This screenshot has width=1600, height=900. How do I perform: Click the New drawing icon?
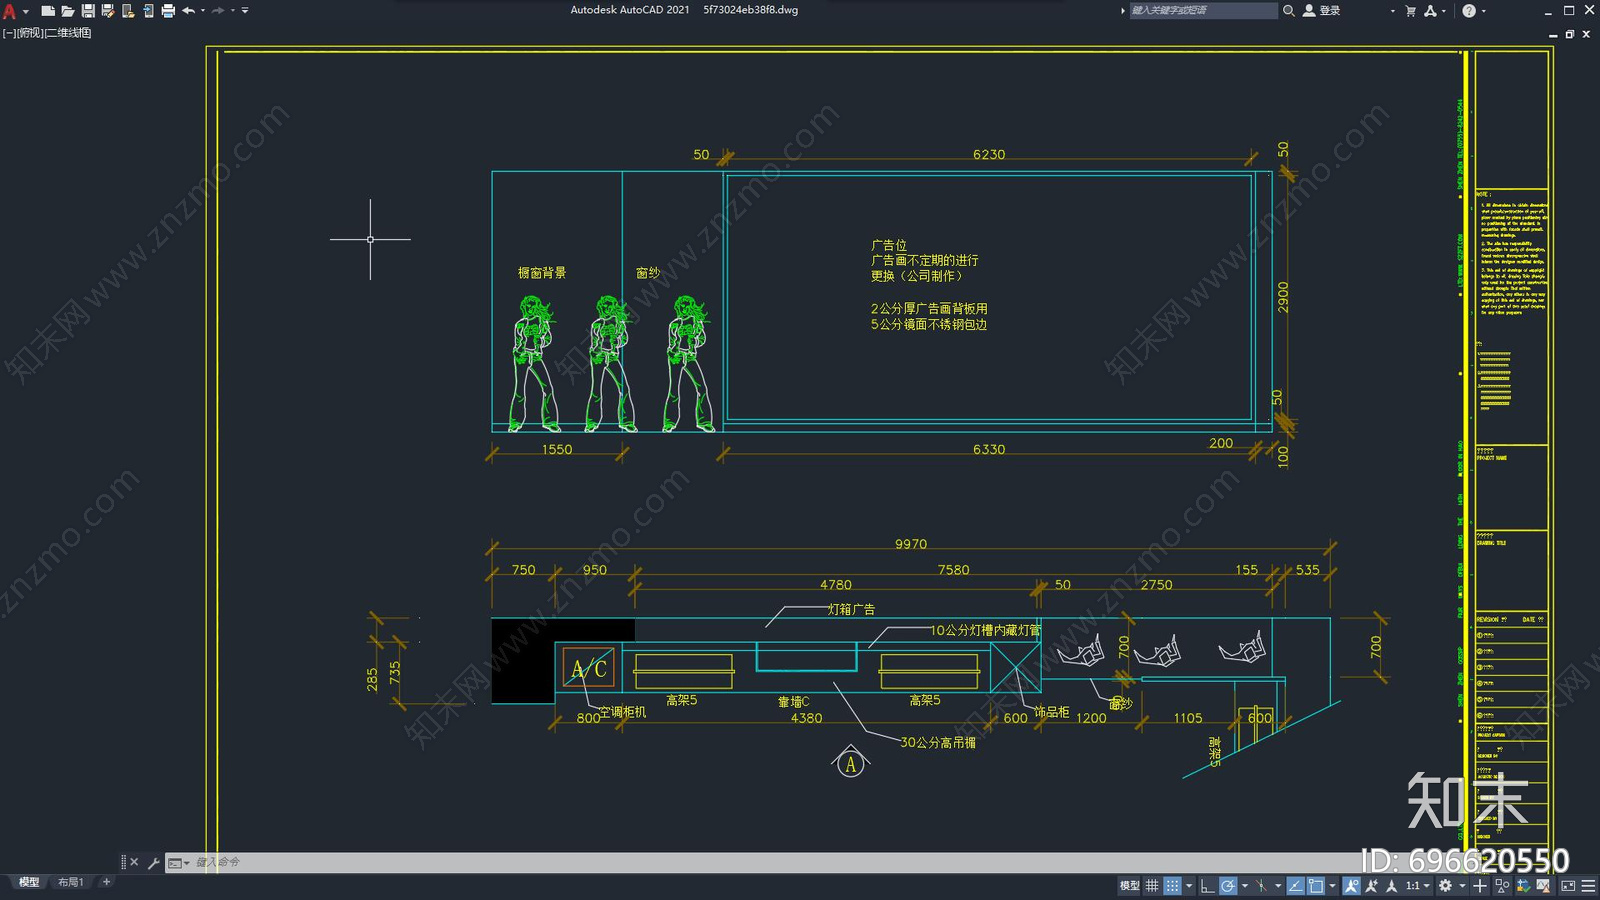pyautogui.click(x=48, y=11)
